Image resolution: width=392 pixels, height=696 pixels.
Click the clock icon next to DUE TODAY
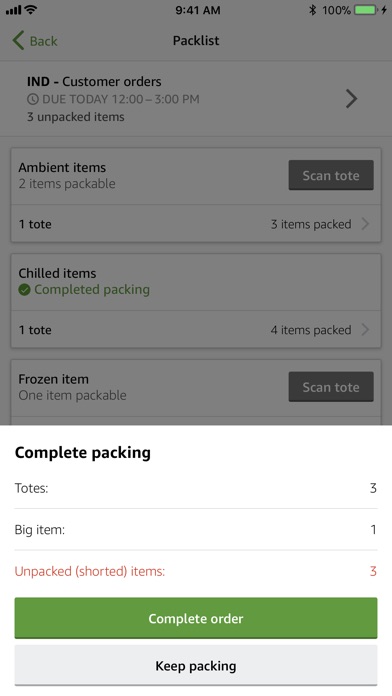[33, 99]
